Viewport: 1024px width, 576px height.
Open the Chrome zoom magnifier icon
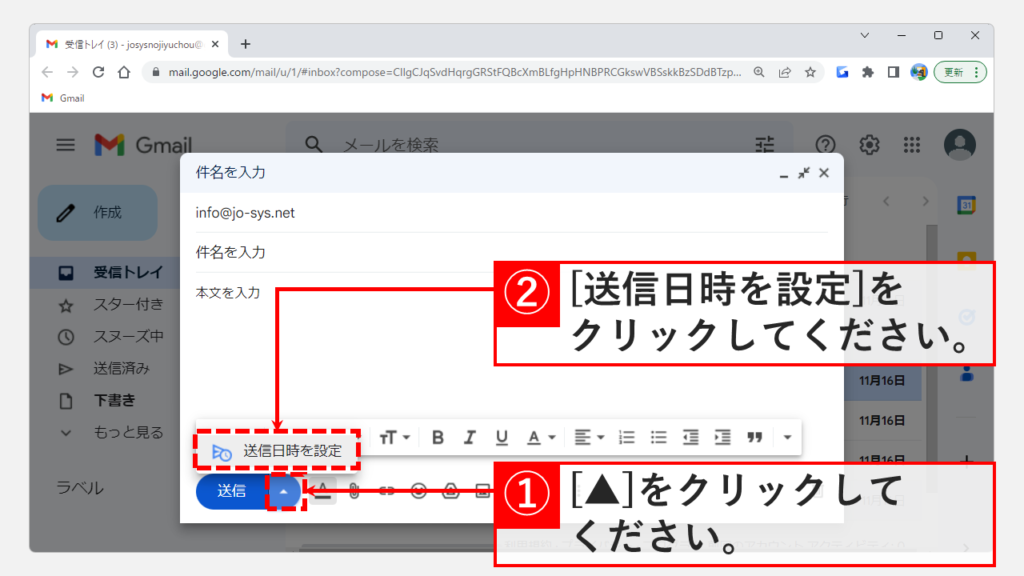(x=759, y=72)
